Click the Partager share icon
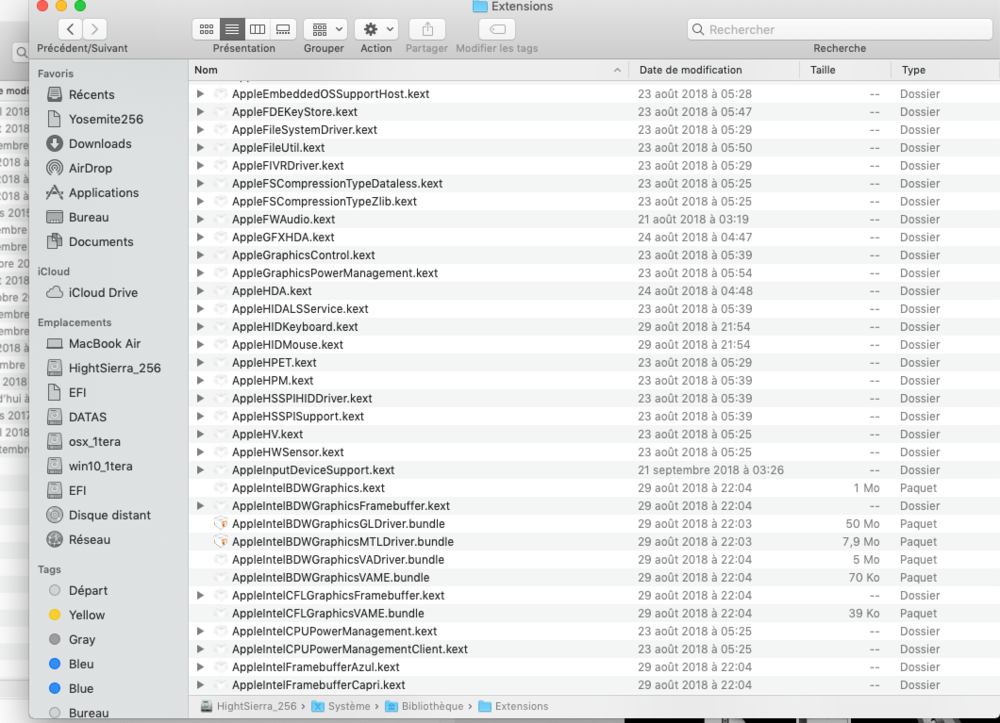 [427, 30]
